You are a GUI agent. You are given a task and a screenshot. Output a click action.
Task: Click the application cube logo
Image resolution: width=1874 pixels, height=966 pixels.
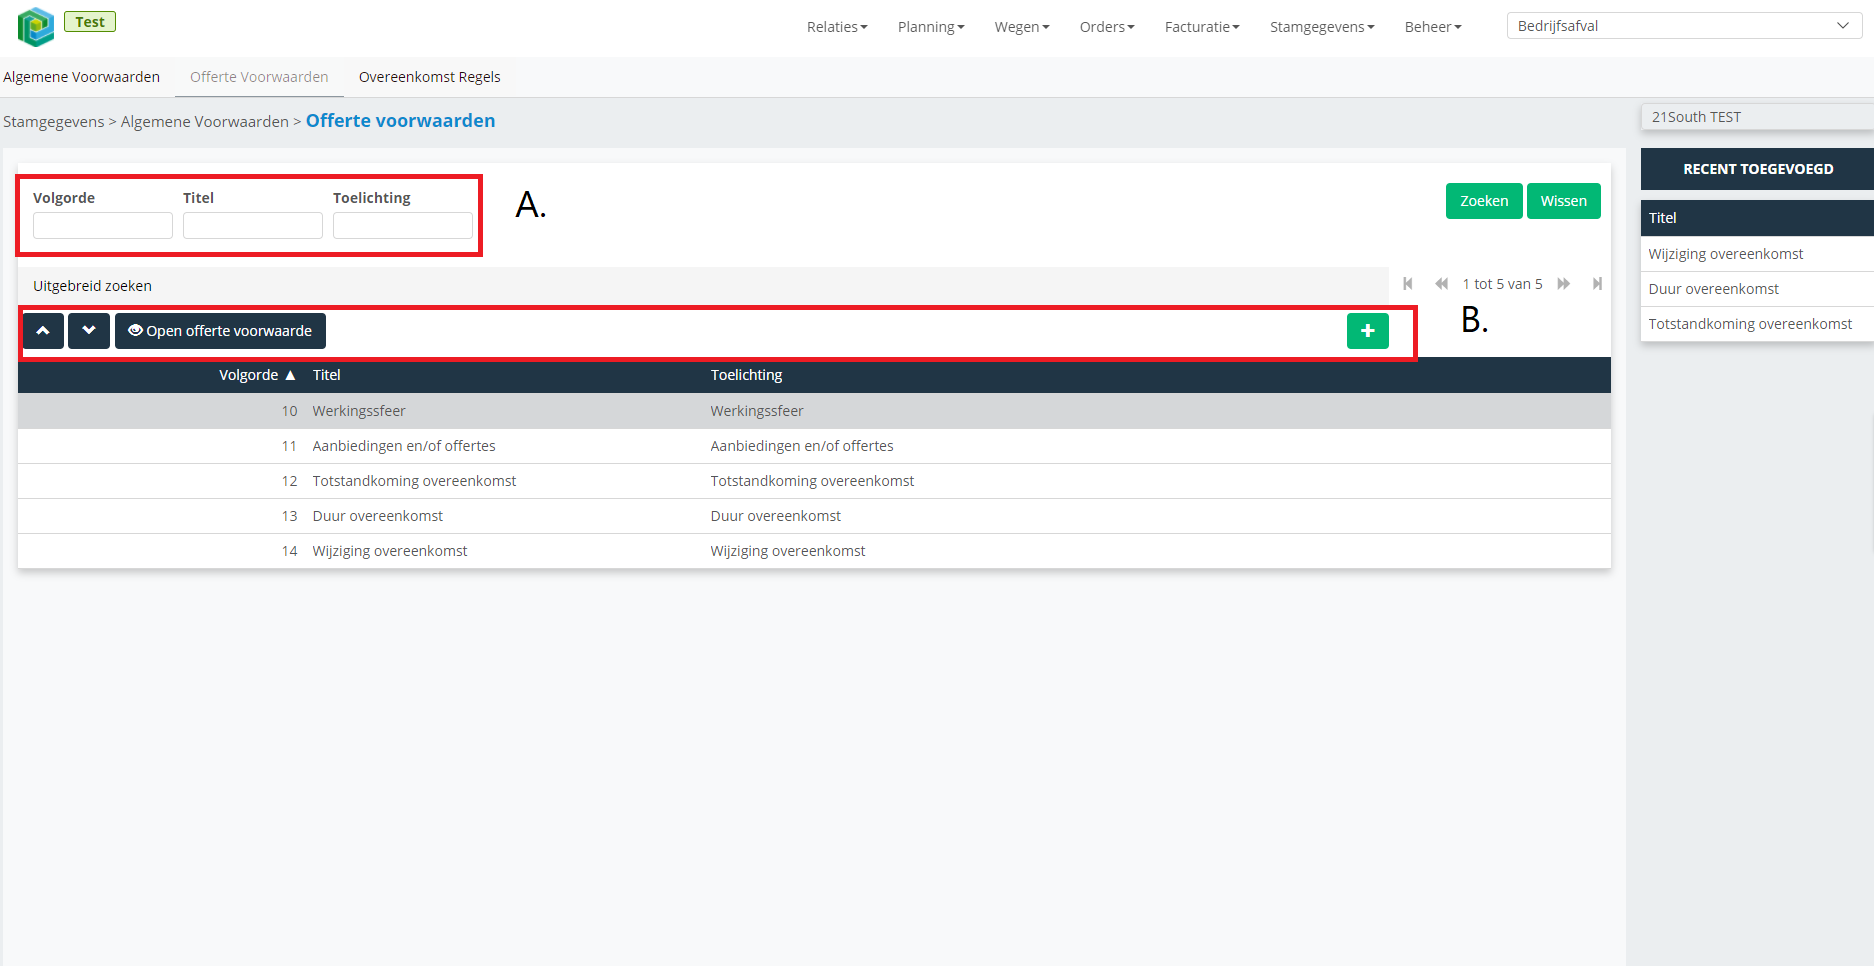tap(36, 26)
